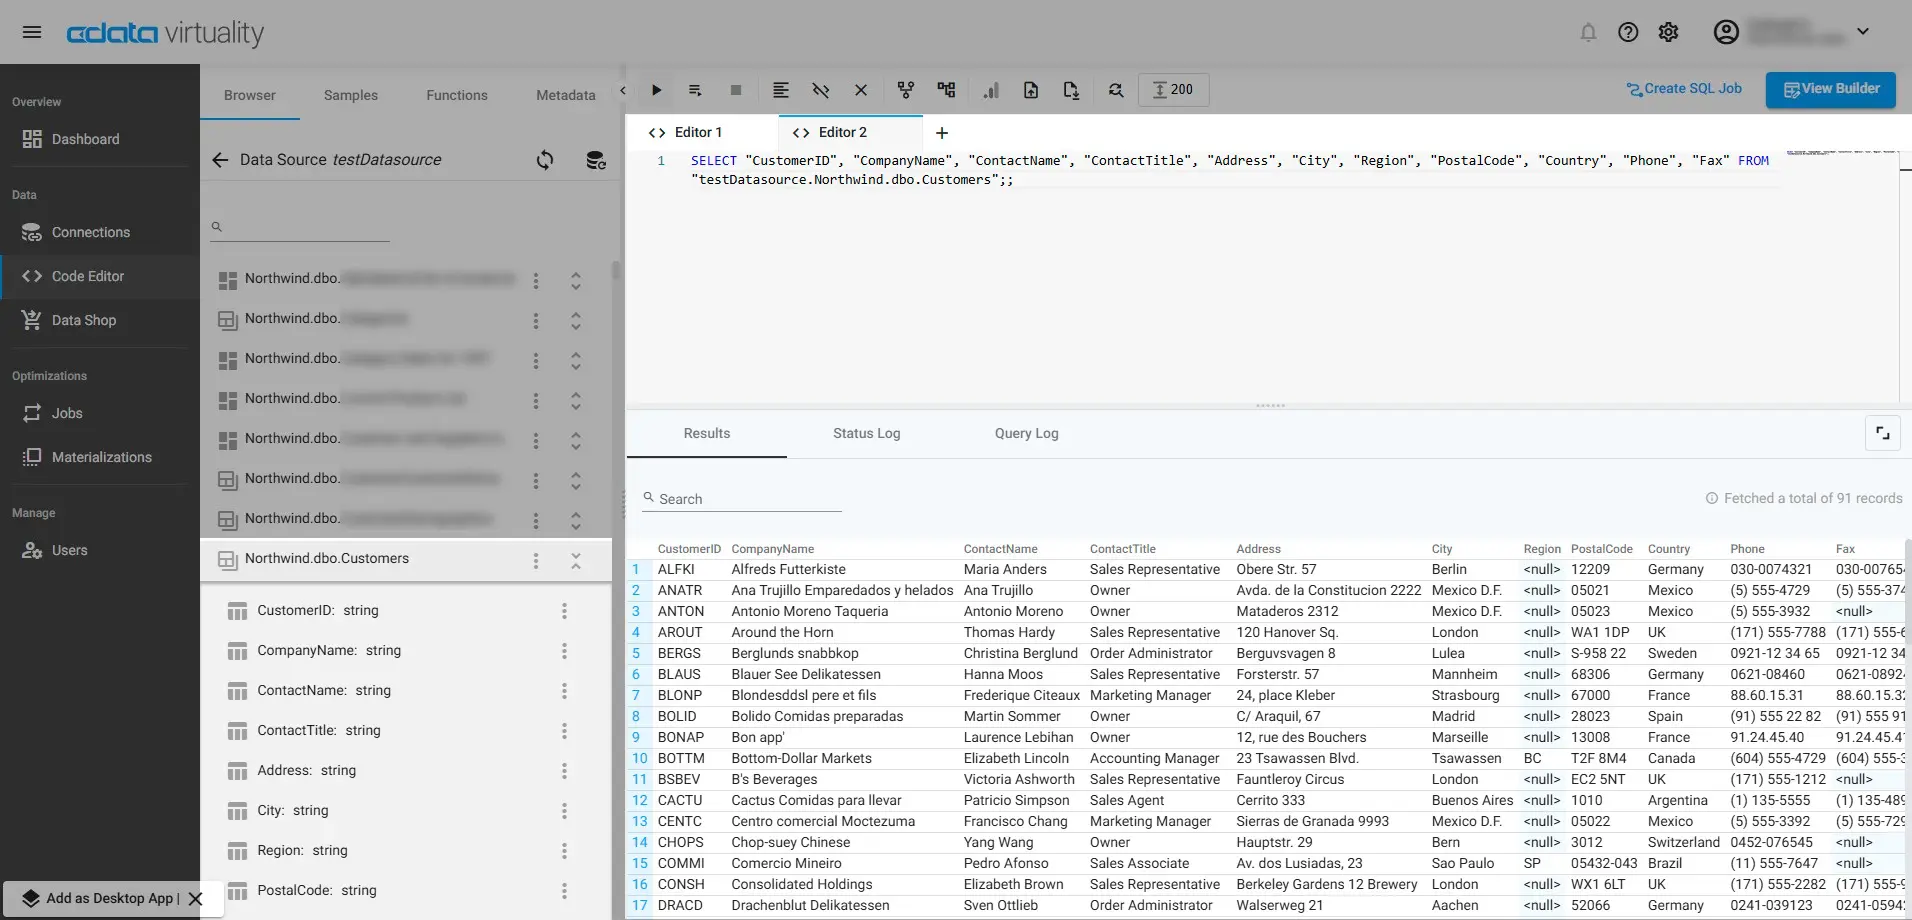
Task: Collapse the left browser panel
Action: (622, 91)
